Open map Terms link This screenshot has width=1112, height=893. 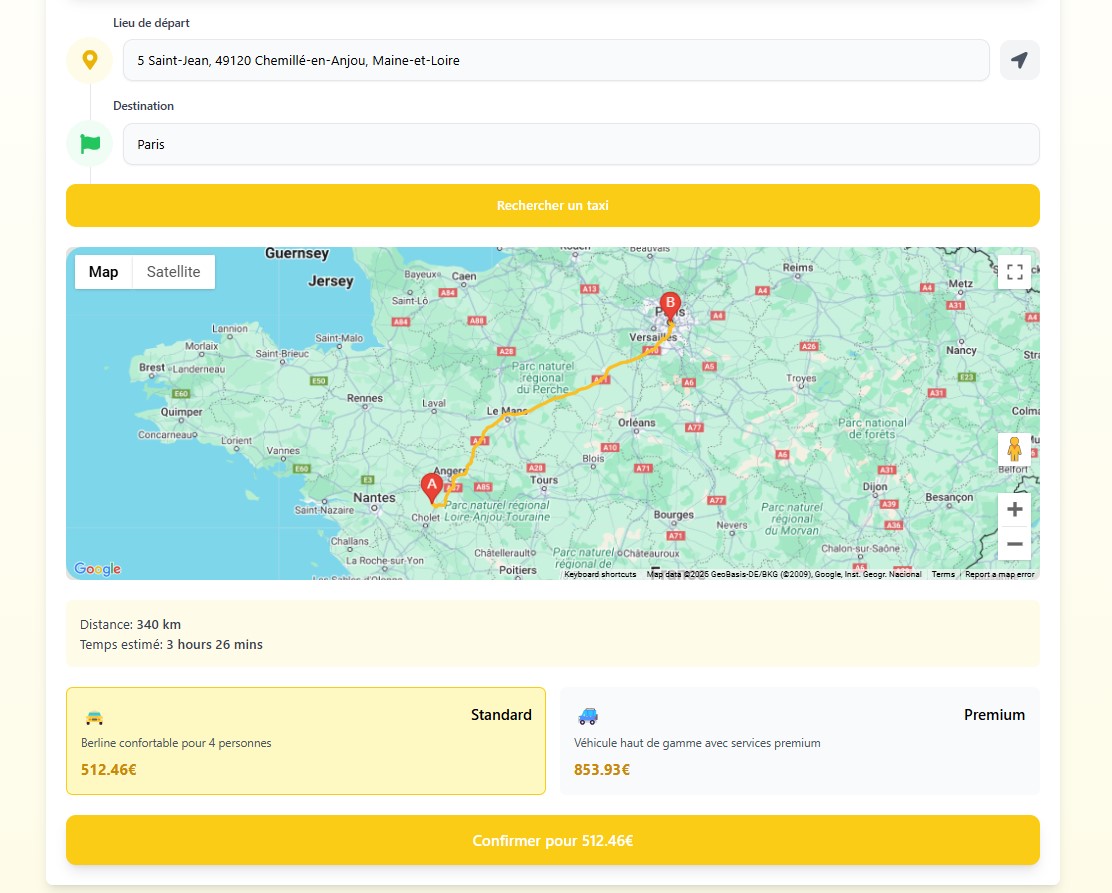[x=943, y=575]
